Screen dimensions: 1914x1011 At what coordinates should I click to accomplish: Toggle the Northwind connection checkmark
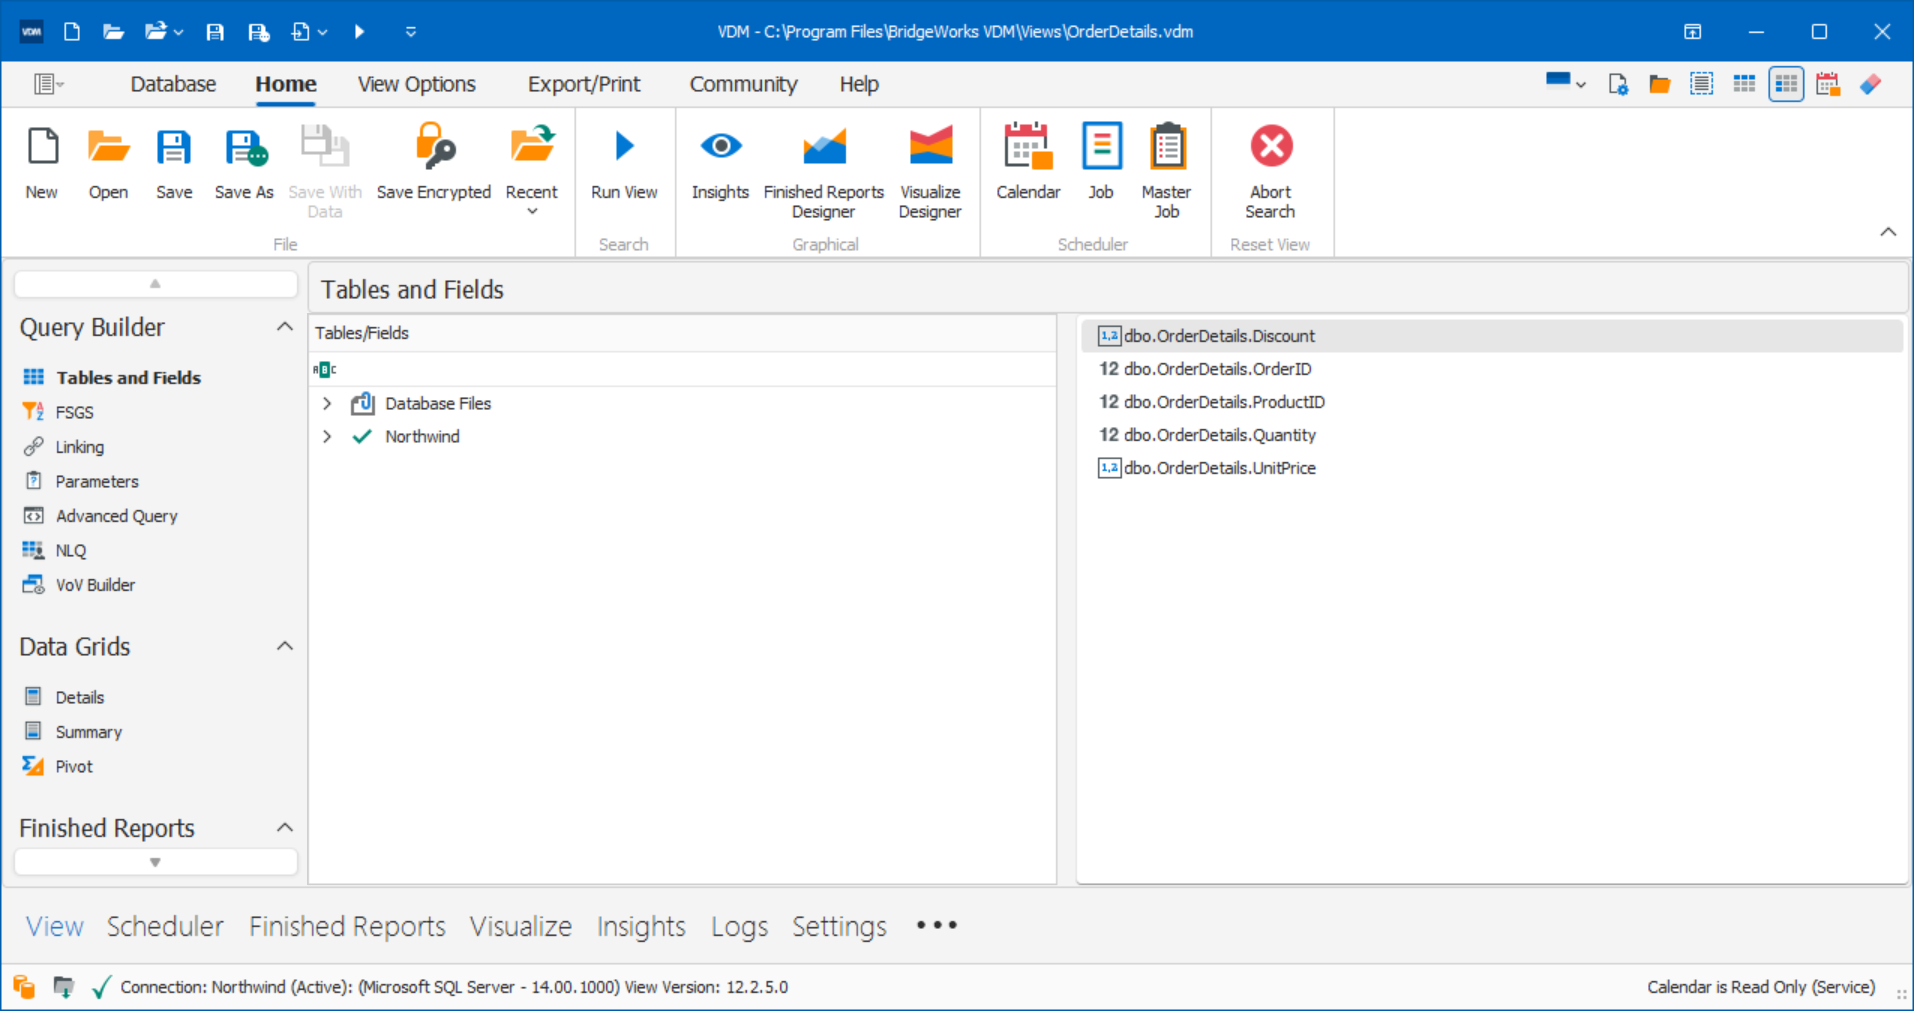click(x=361, y=436)
